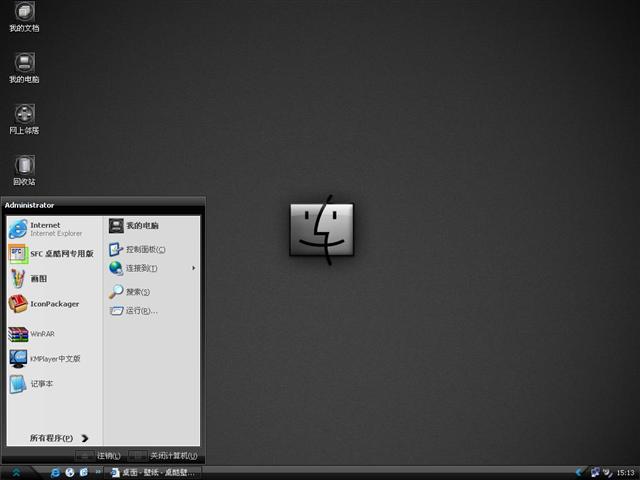Click the tray icon beside the clock
Screen dimensions: 640x480
tap(608, 473)
